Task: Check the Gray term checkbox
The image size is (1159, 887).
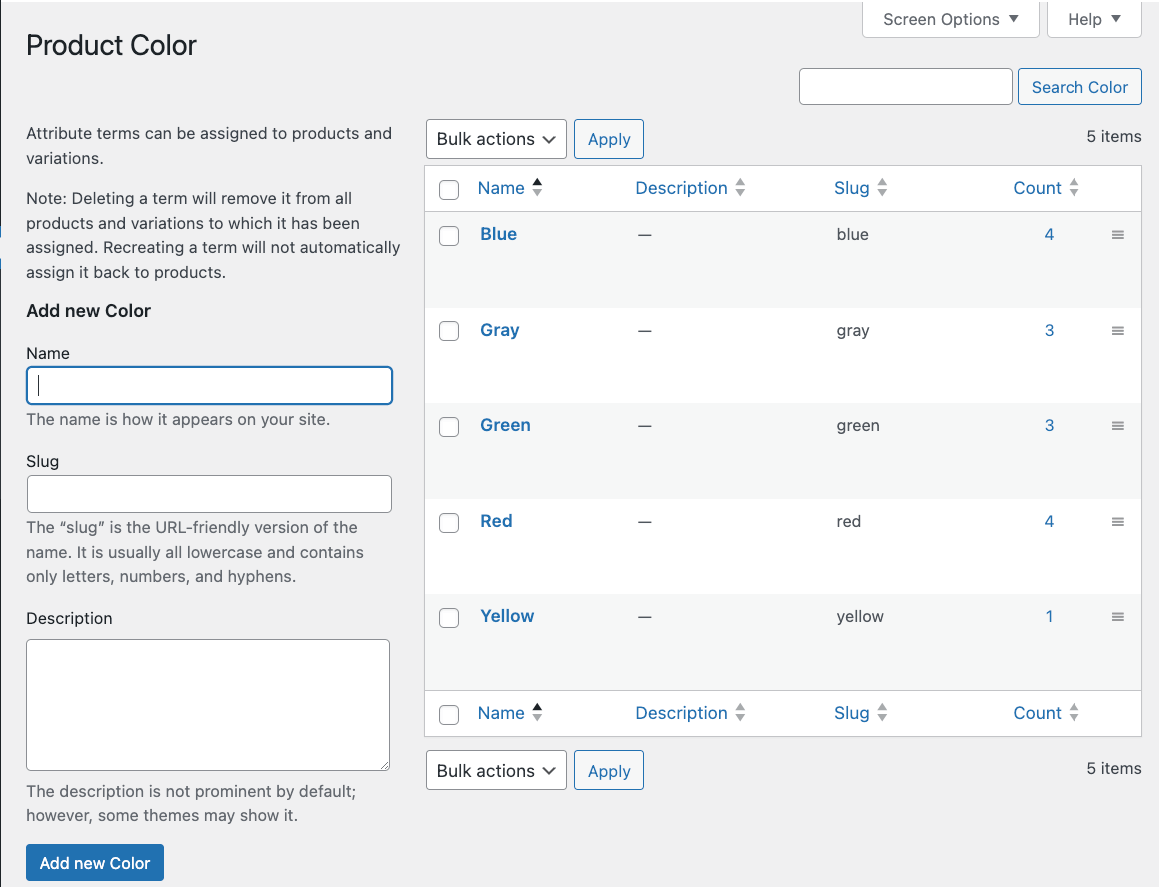Action: point(449,331)
